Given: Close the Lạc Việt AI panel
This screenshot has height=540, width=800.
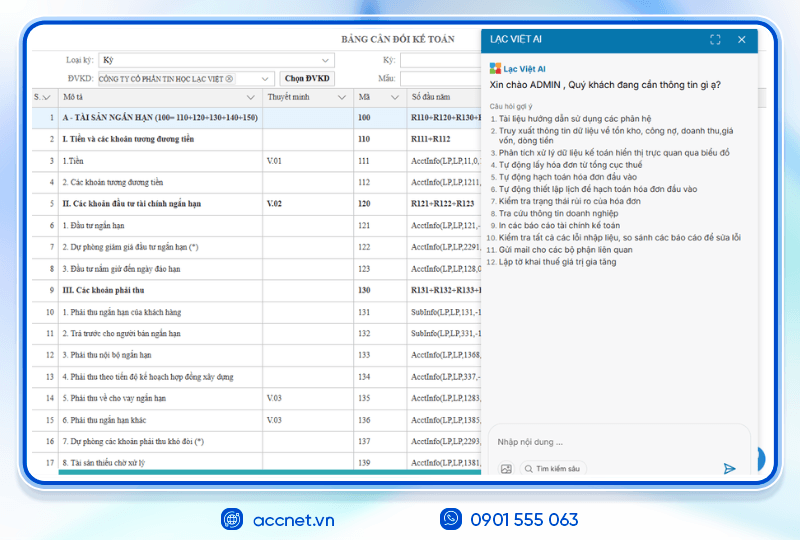Looking at the screenshot, I should tap(741, 40).
